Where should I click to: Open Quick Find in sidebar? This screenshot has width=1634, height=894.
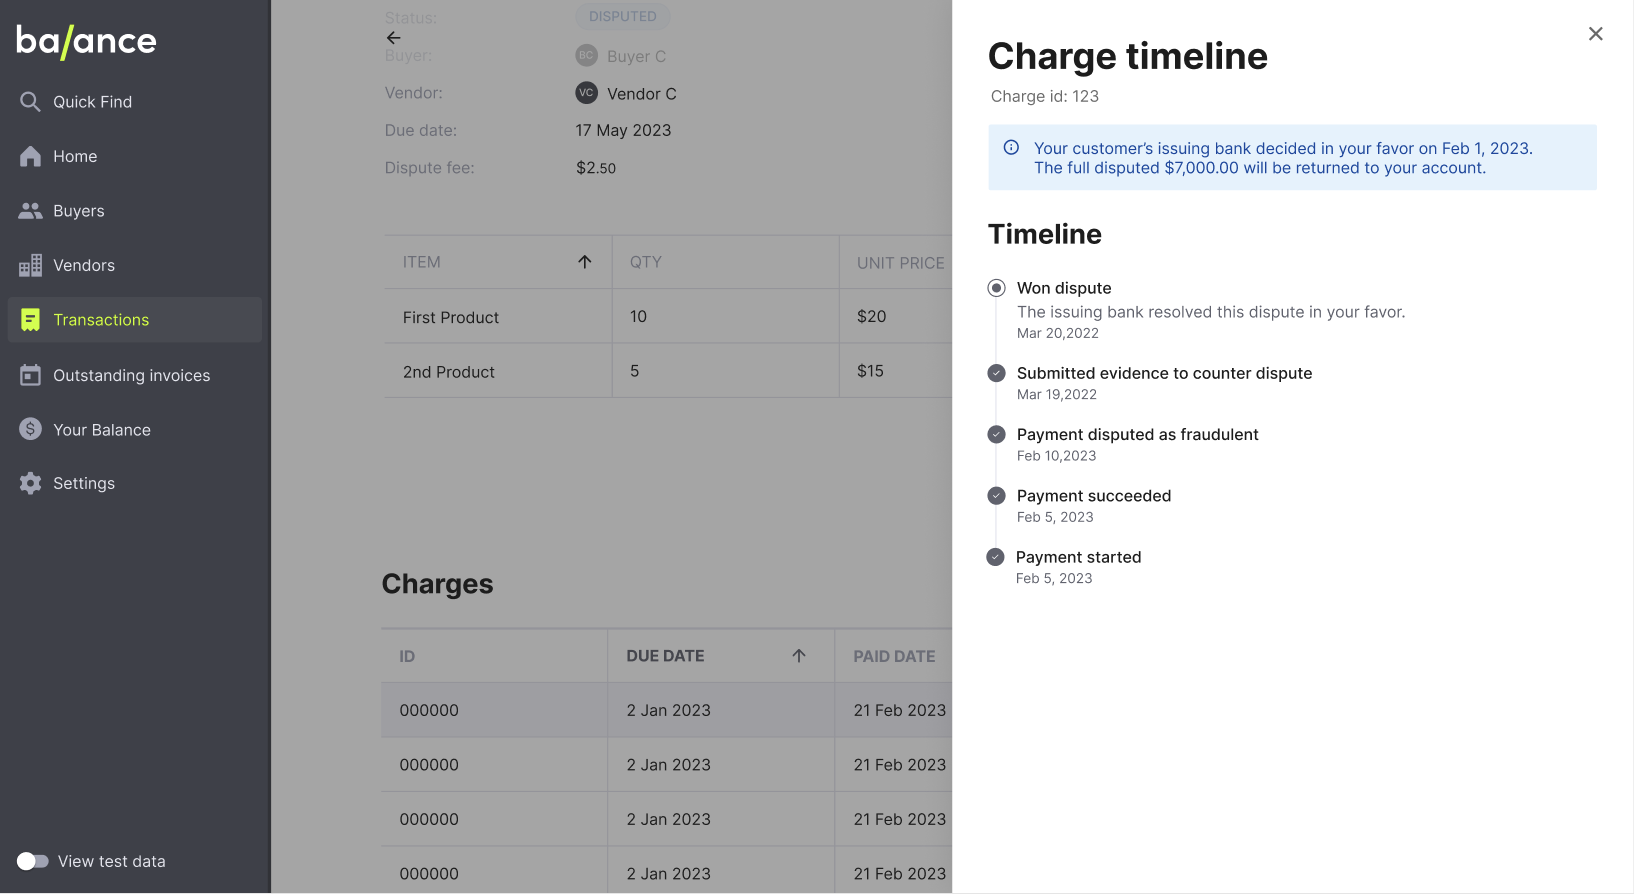pyautogui.click(x=135, y=102)
